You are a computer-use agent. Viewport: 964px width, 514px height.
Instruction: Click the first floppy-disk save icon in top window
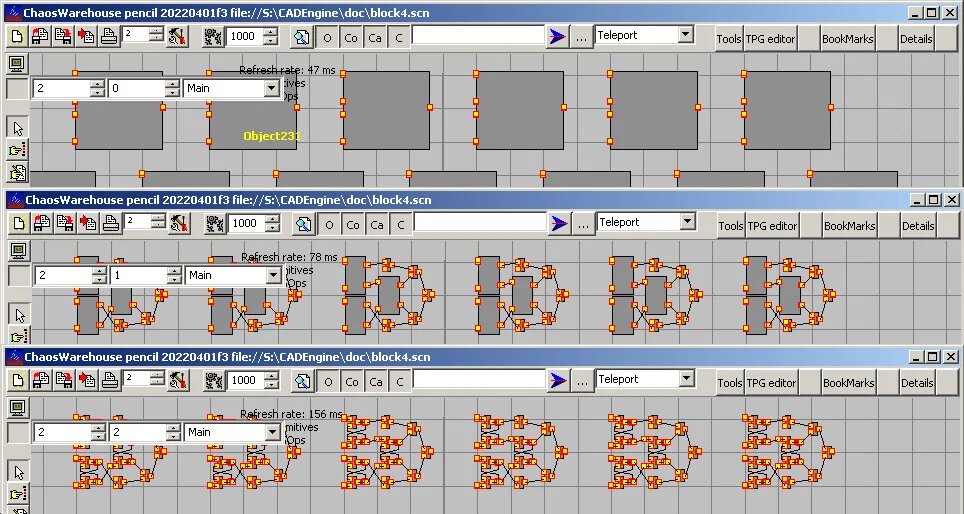[40, 36]
